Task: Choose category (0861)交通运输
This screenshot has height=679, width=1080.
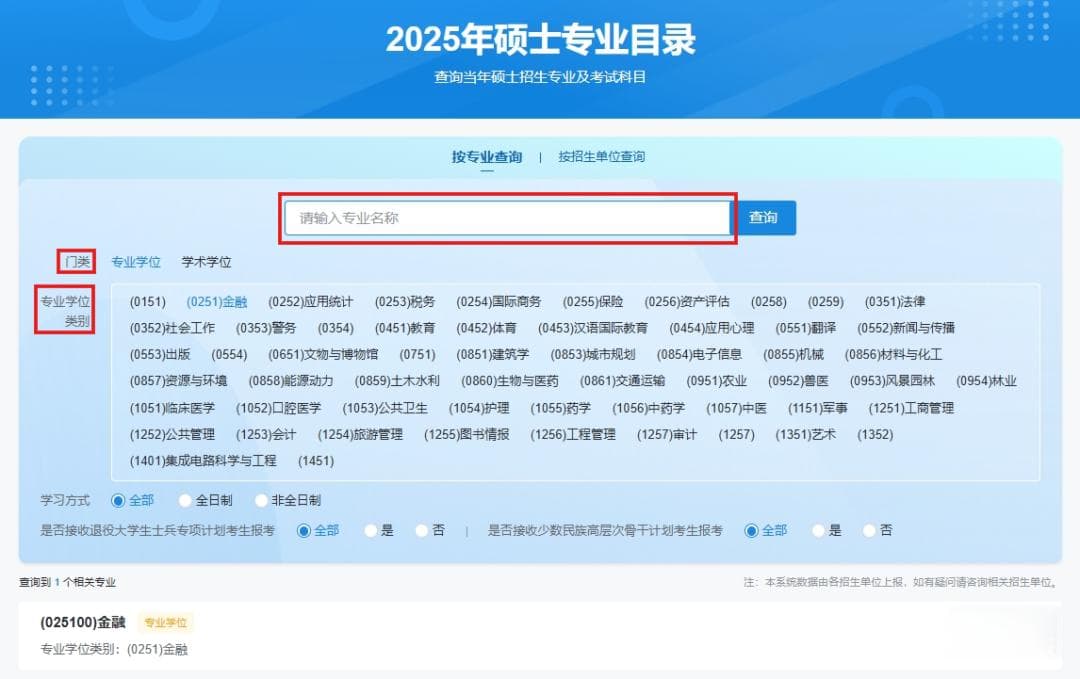Action: 622,381
